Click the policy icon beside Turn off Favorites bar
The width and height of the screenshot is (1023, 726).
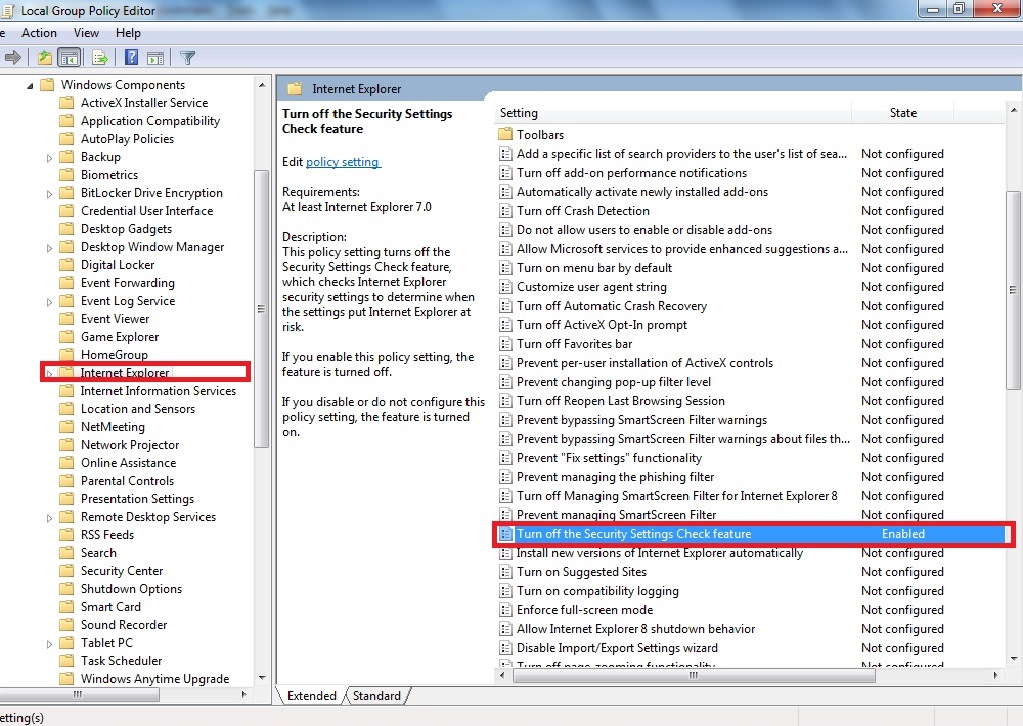(505, 344)
